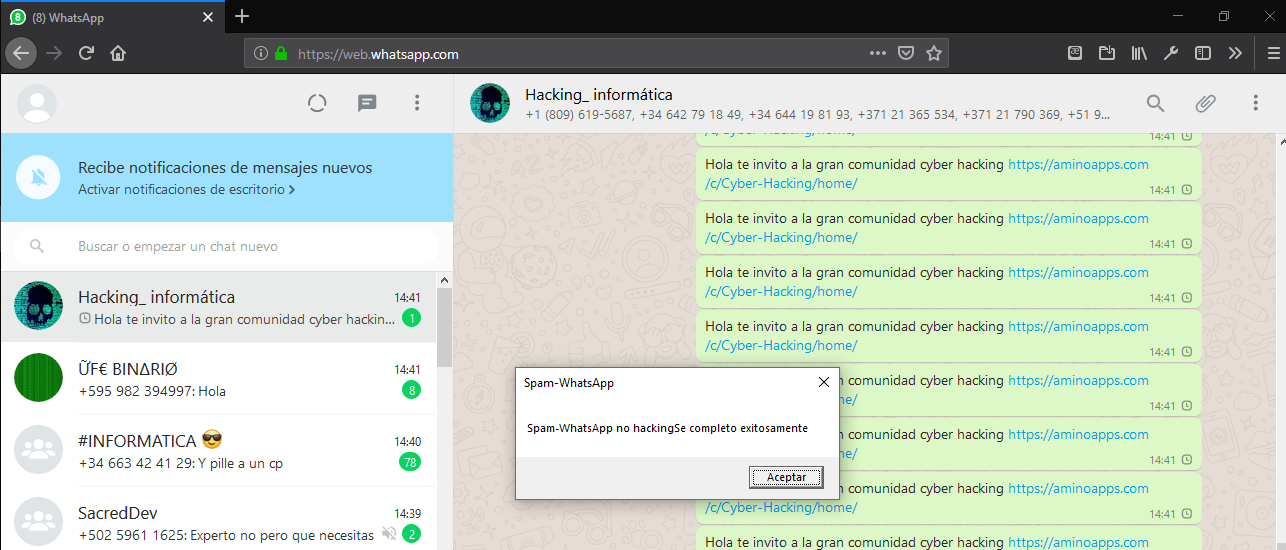Image resolution: width=1286 pixels, height=550 pixels.
Task: Open the #INFORMATICA chat
Action: click(x=218, y=451)
